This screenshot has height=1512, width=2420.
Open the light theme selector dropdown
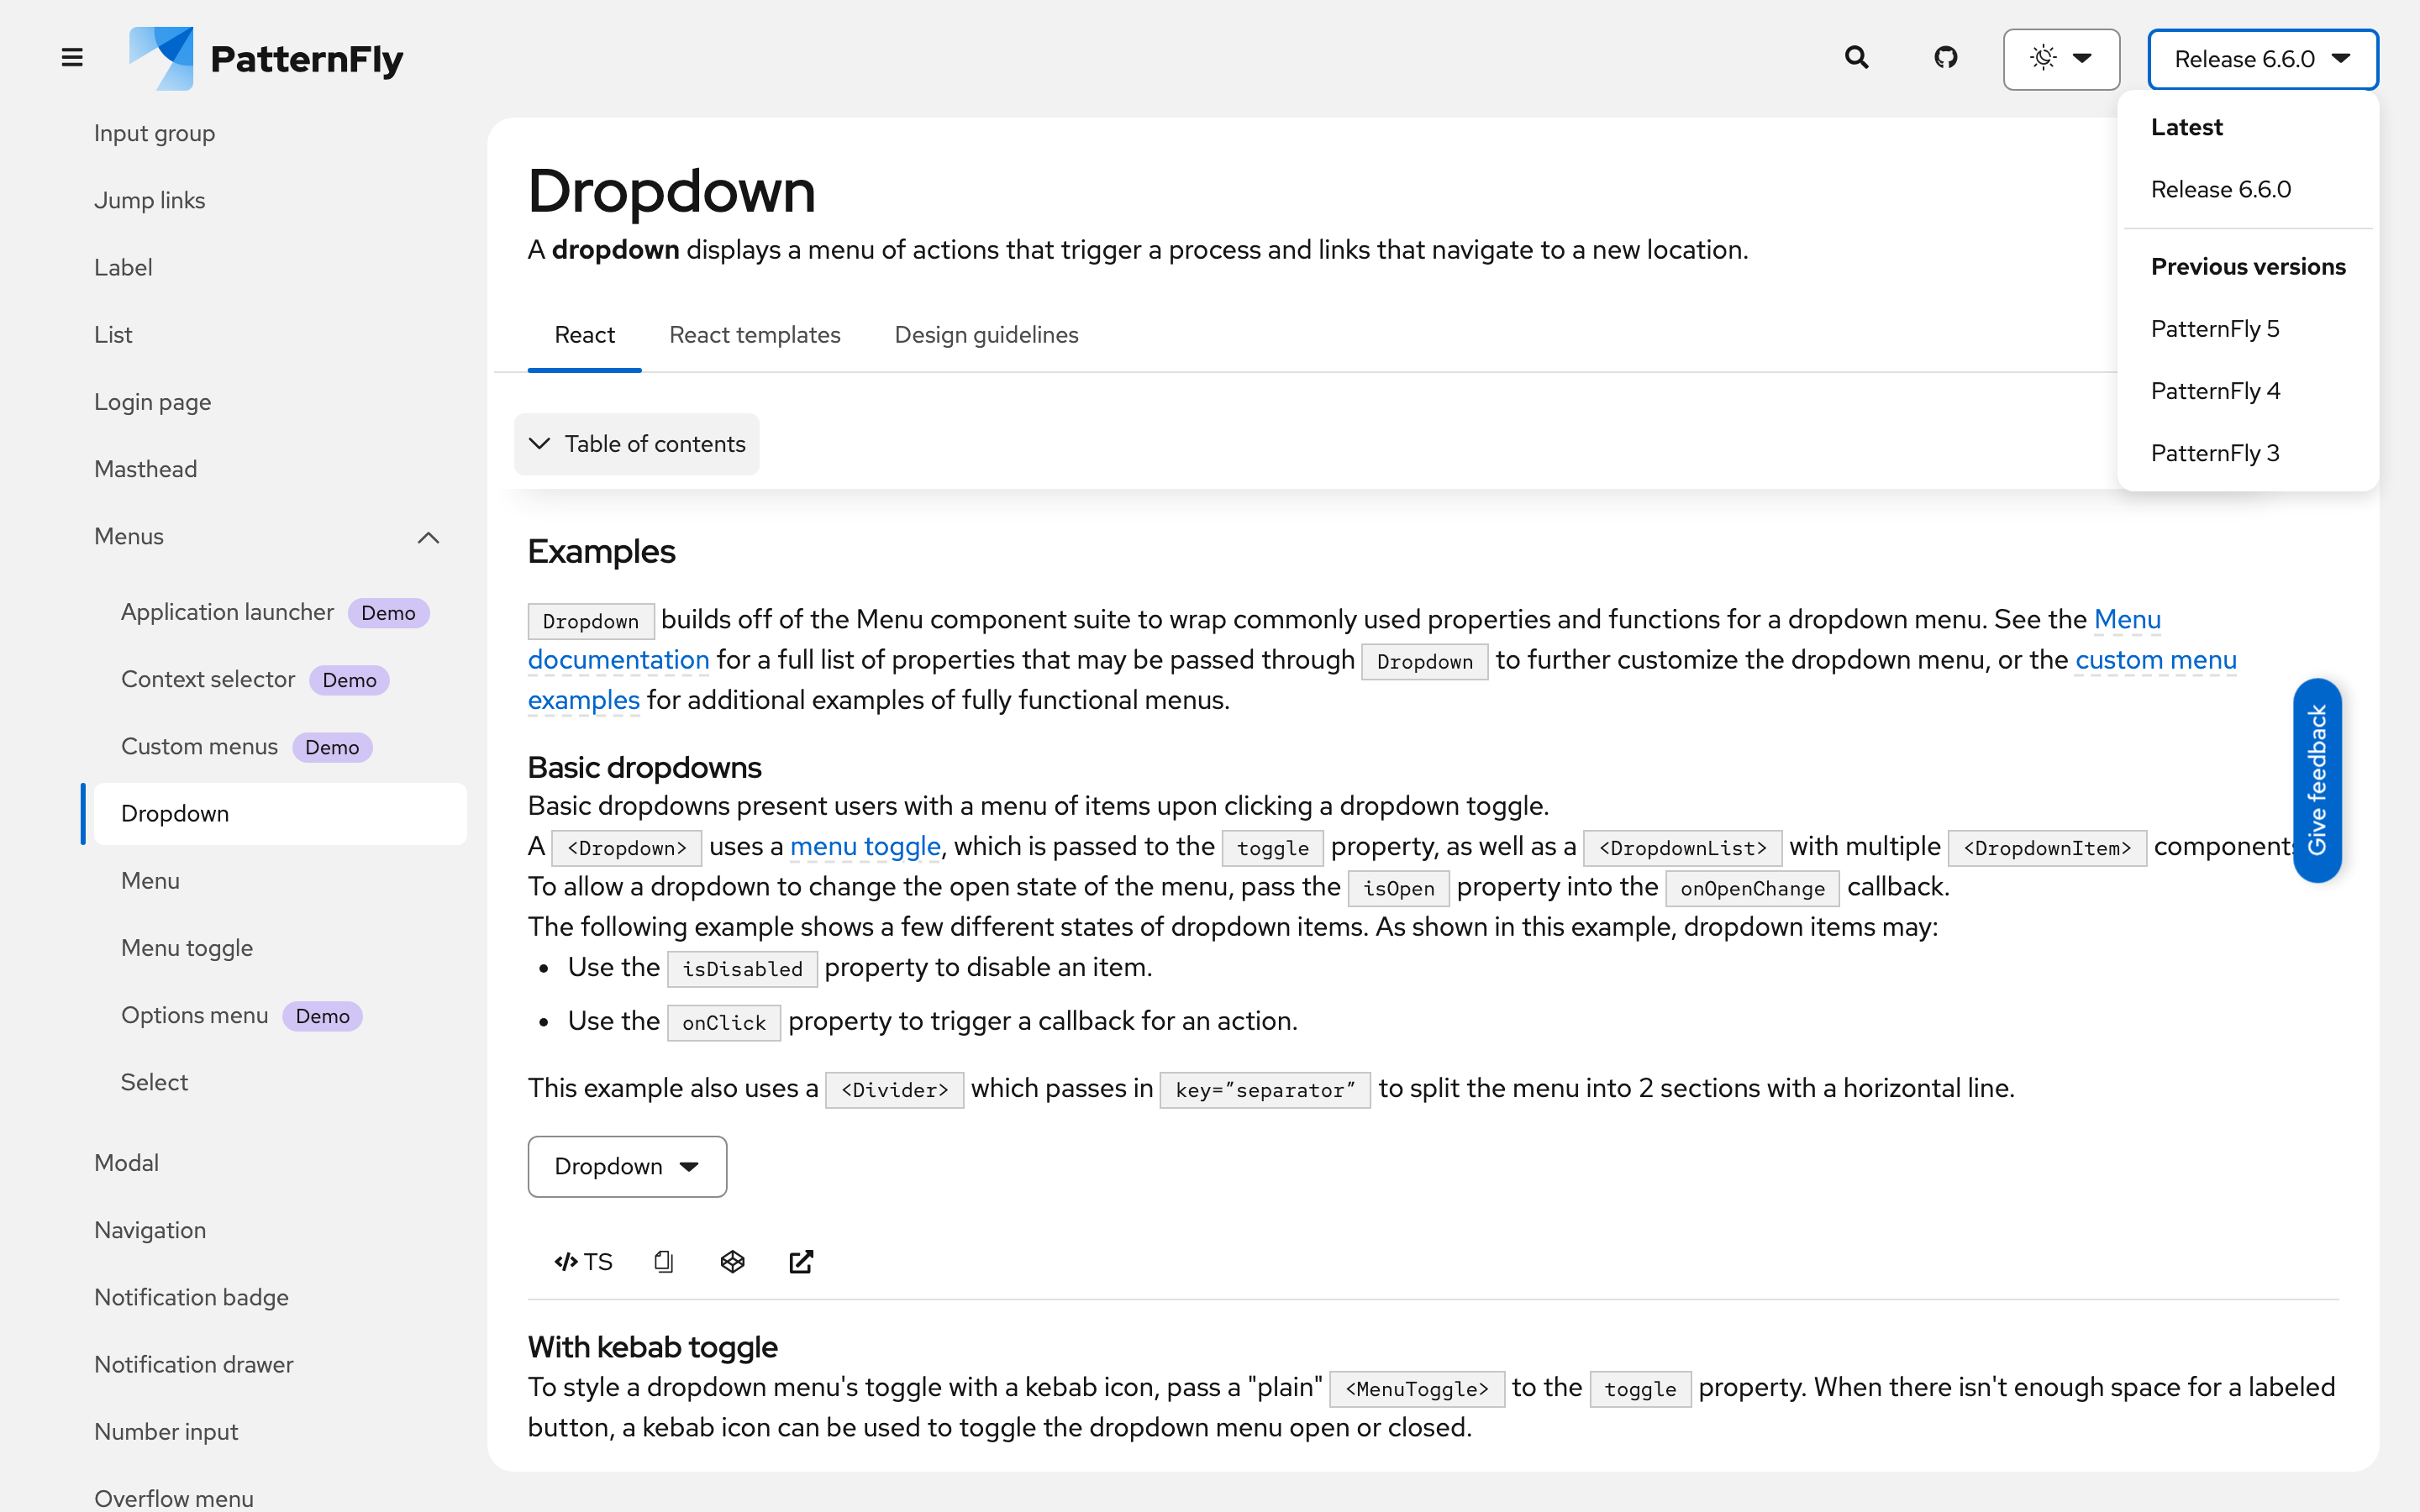tap(2061, 59)
